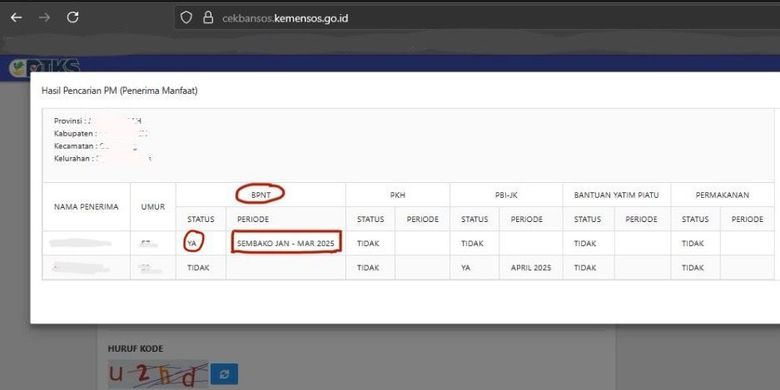Click the browser back arrow
This screenshot has height=390, width=780.
click(16, 18)
